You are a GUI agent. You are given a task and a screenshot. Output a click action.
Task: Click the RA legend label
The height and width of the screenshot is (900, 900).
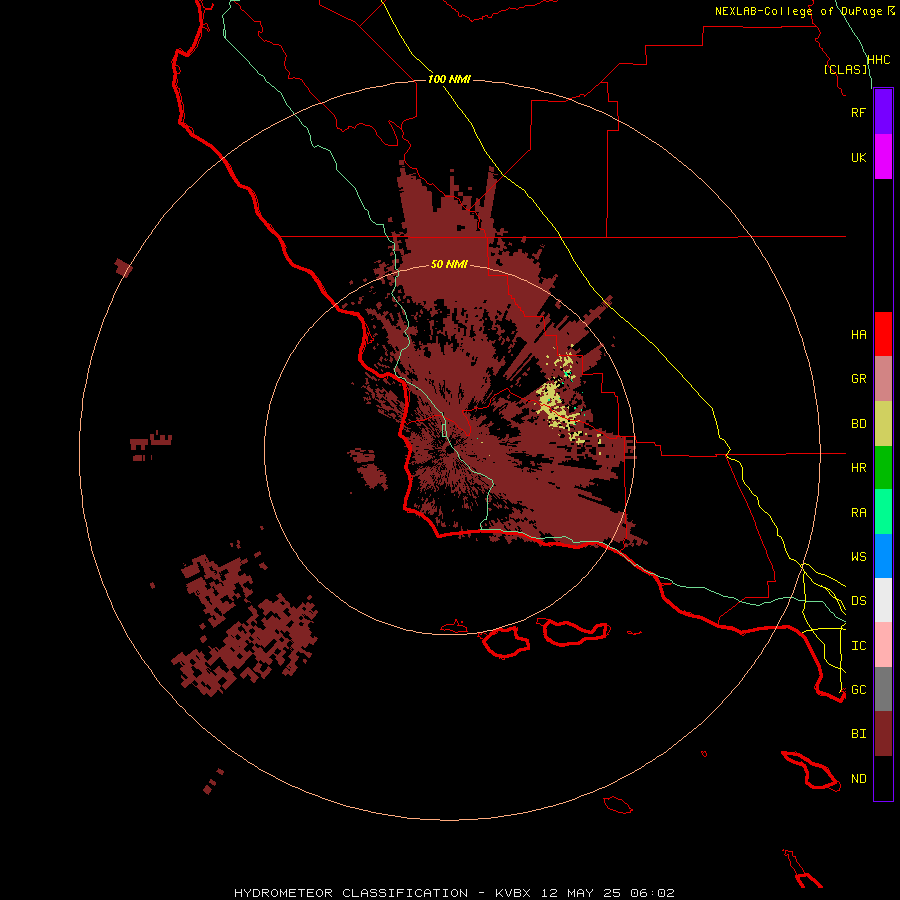click(858, 513)
